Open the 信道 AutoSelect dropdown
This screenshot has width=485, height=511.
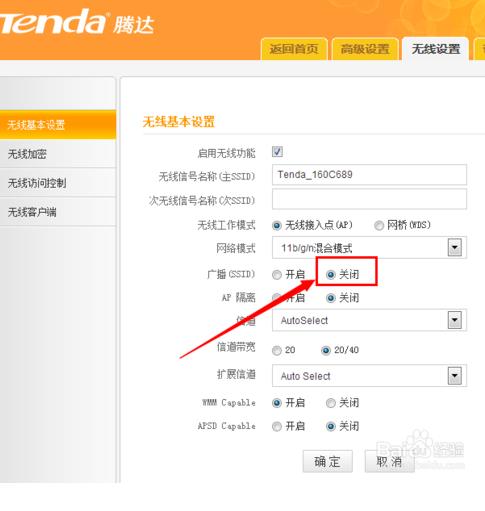369,320
